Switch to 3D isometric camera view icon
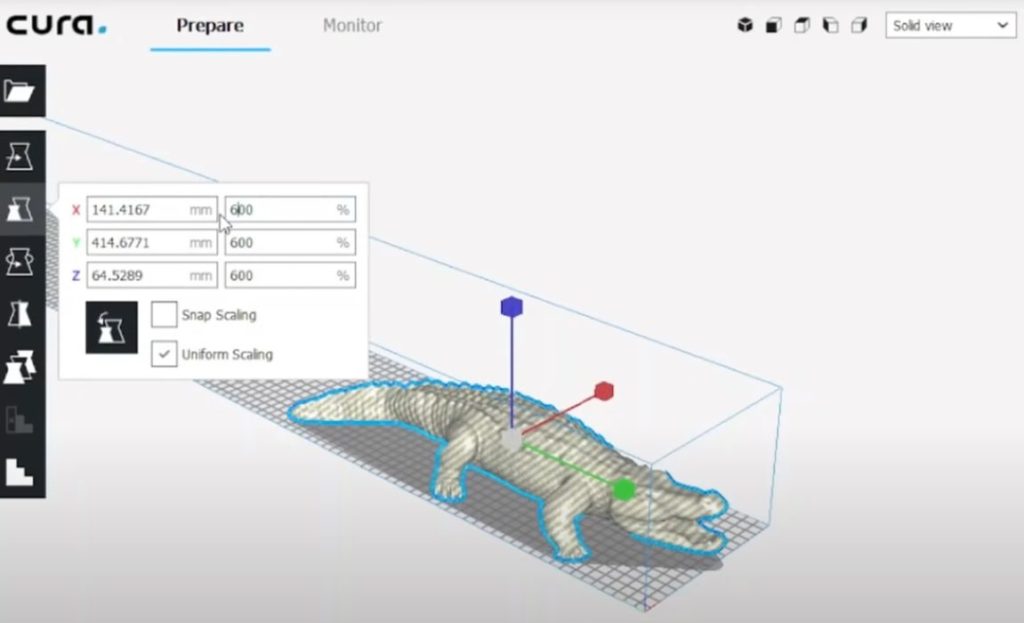The width and height of the screenshot is (1024, 623). tap(745, 26)
